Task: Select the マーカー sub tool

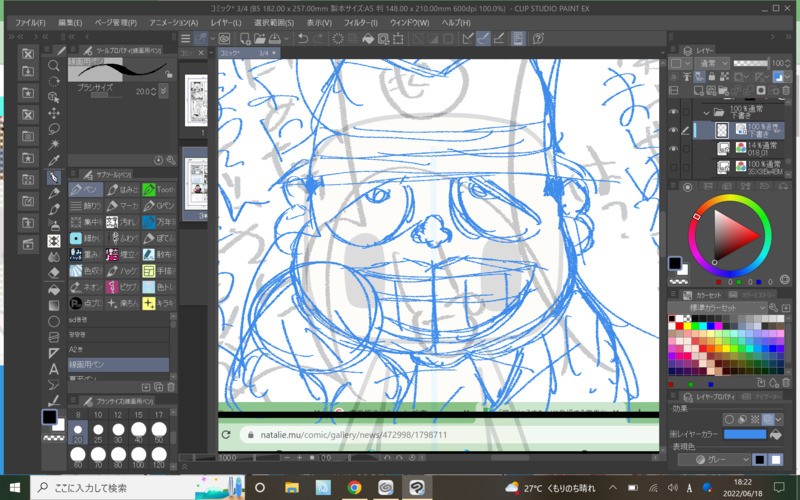Action: [122, 206]
